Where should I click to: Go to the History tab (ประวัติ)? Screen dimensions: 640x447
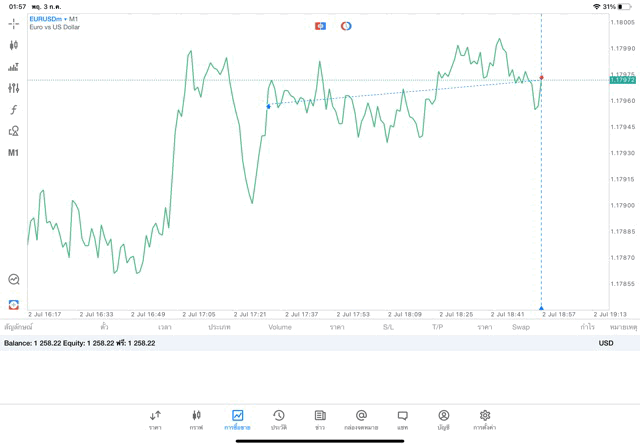279,420
